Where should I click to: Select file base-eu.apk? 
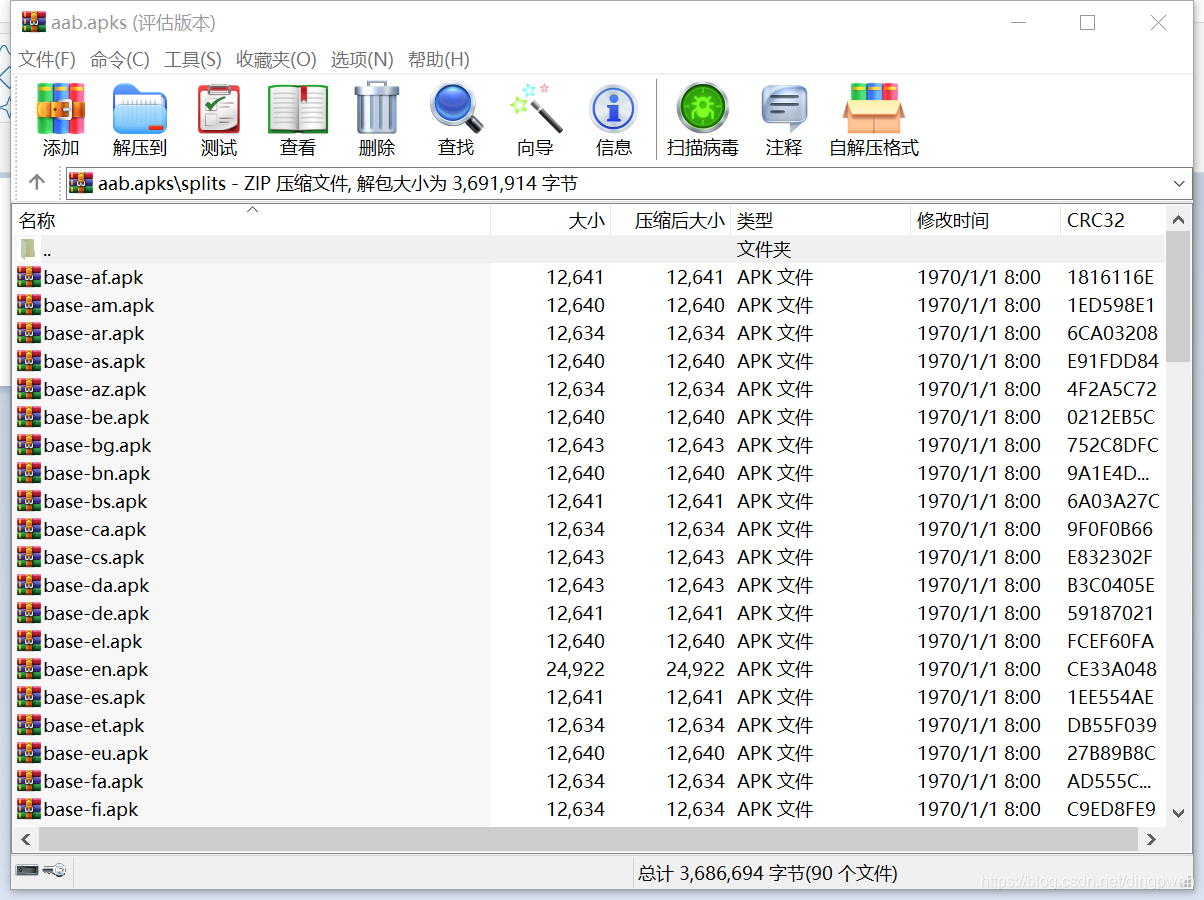coord(96,753)
